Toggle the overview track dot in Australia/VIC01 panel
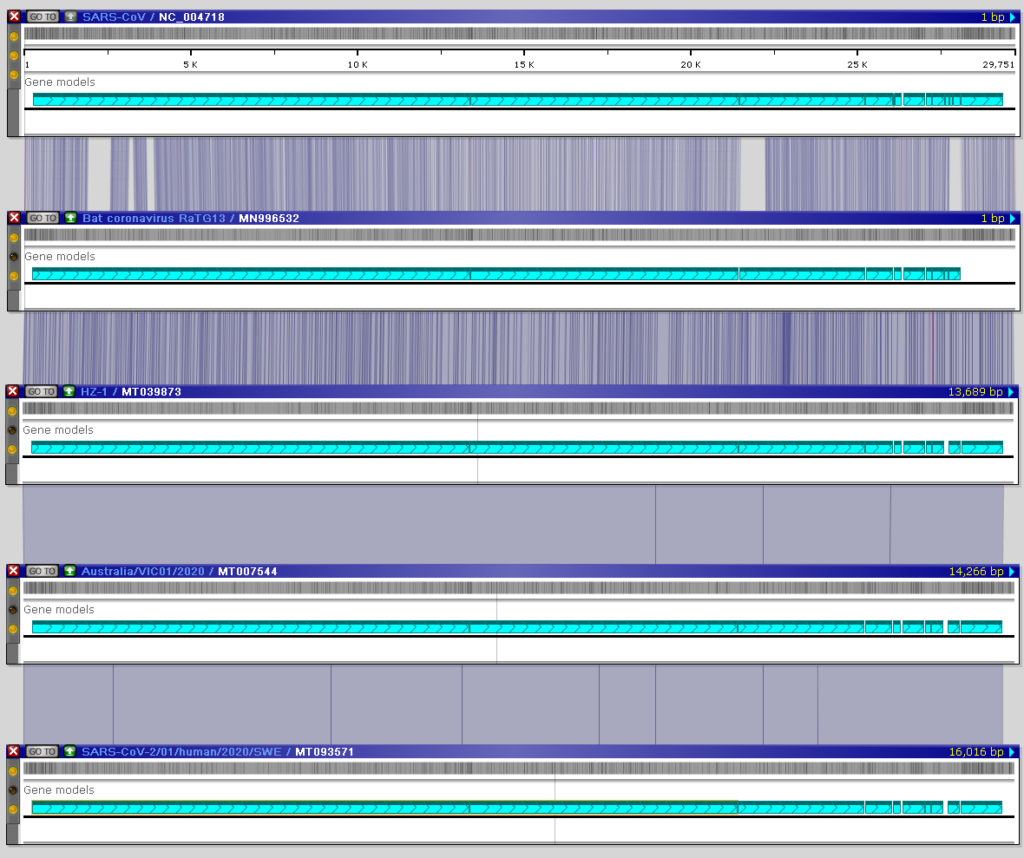 13,590
